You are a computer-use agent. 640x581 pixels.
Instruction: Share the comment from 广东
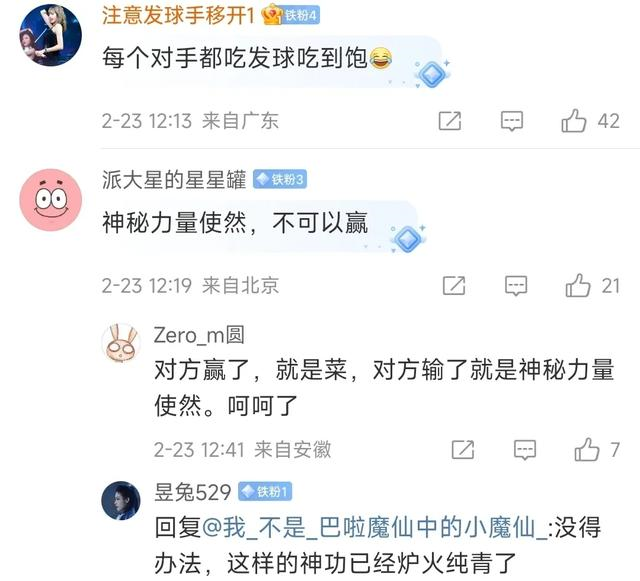pos(450,121)
